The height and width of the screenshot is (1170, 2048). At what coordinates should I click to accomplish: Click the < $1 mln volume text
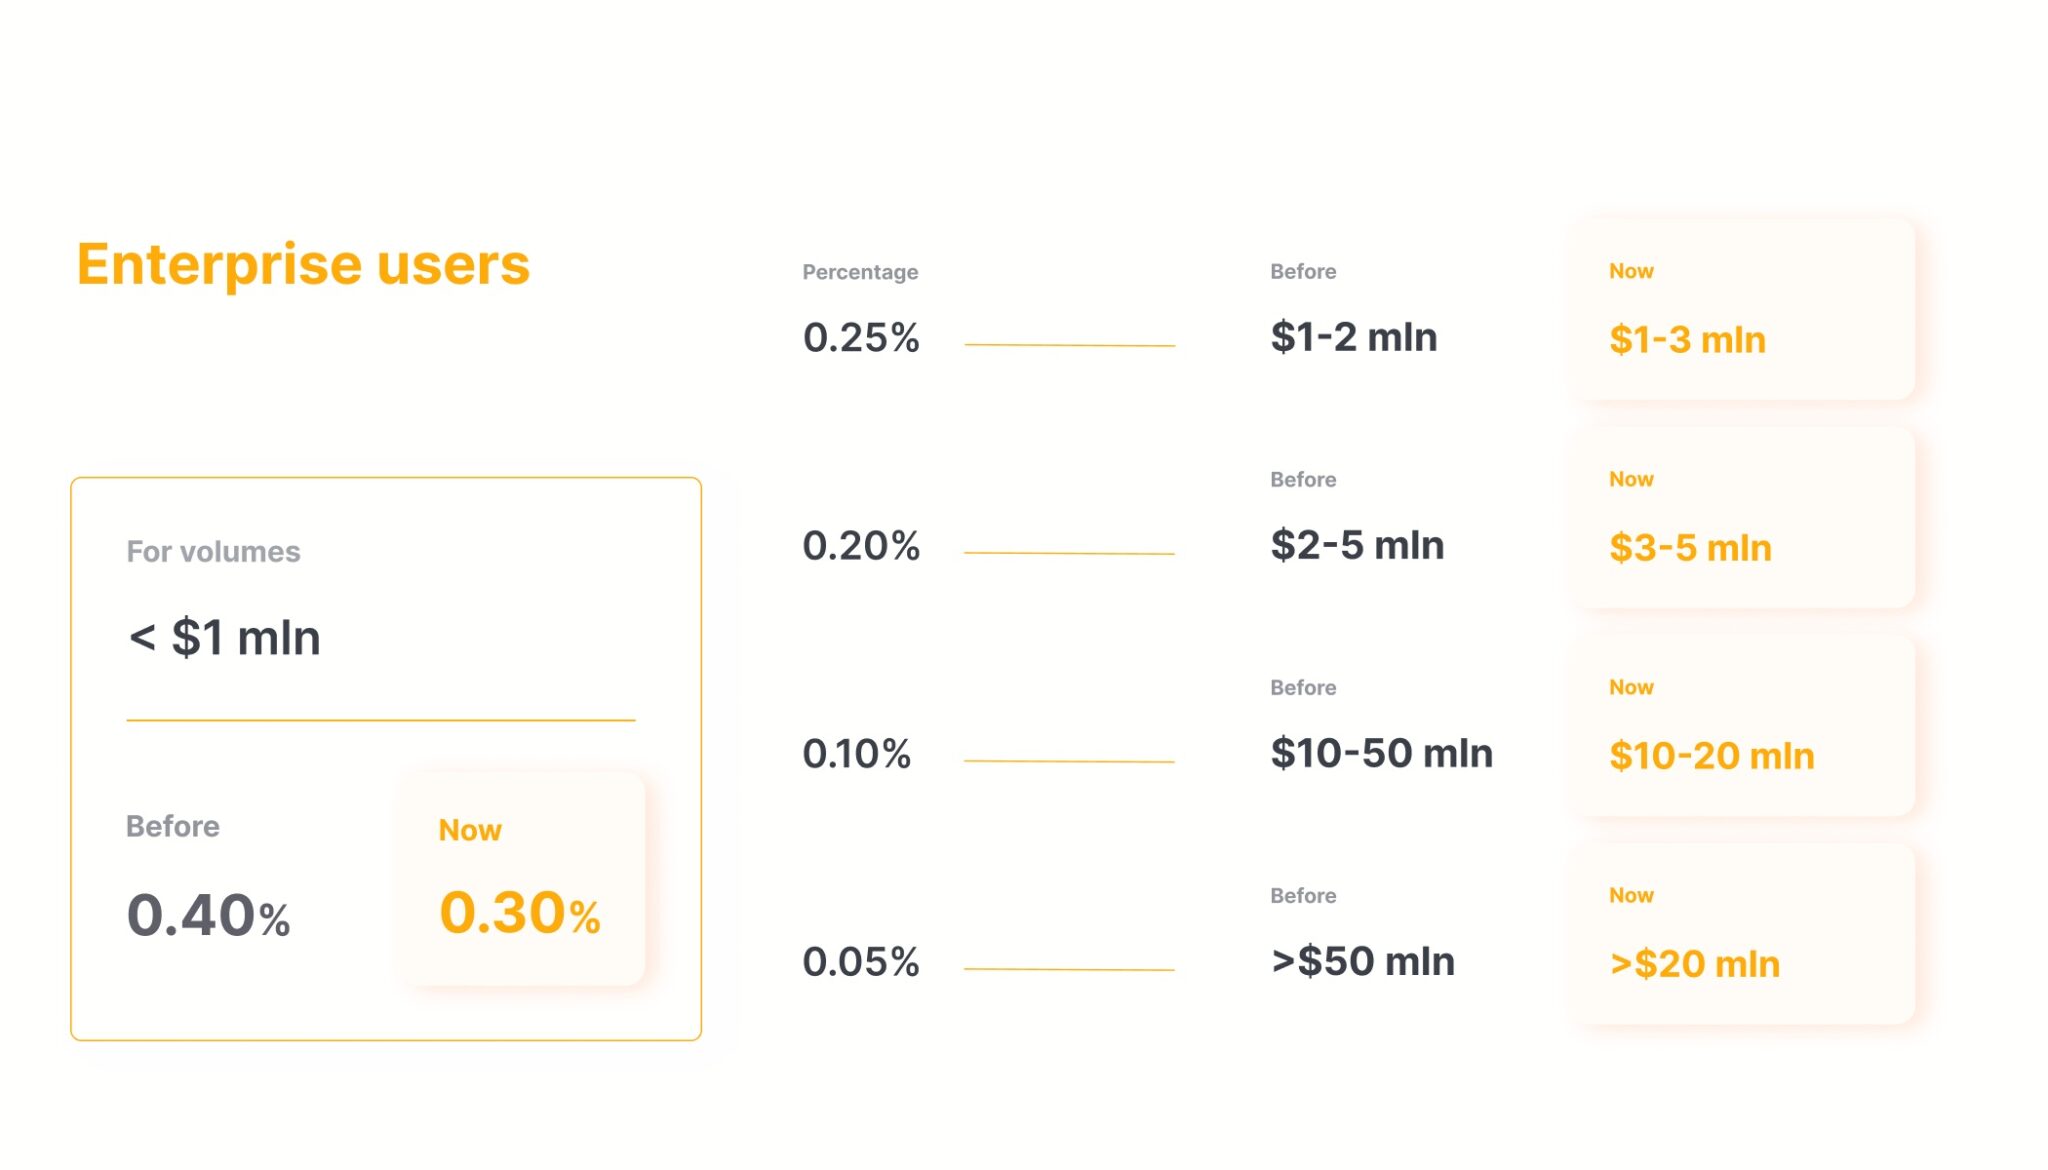click(225, 638)
